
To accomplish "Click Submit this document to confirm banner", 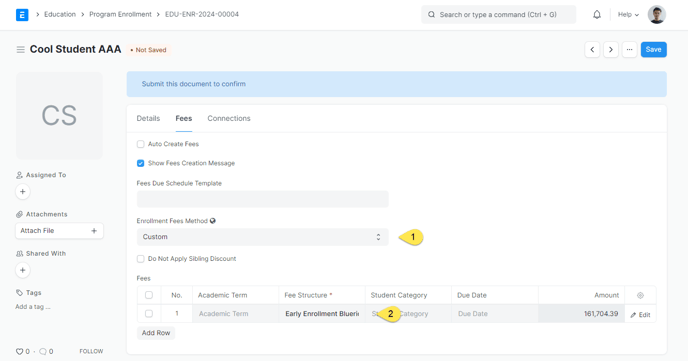I will point(397,84).
